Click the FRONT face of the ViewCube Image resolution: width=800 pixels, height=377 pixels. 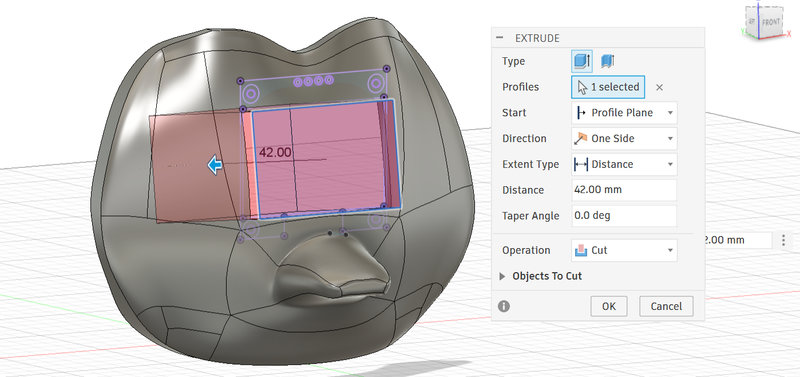coord(771,23)
